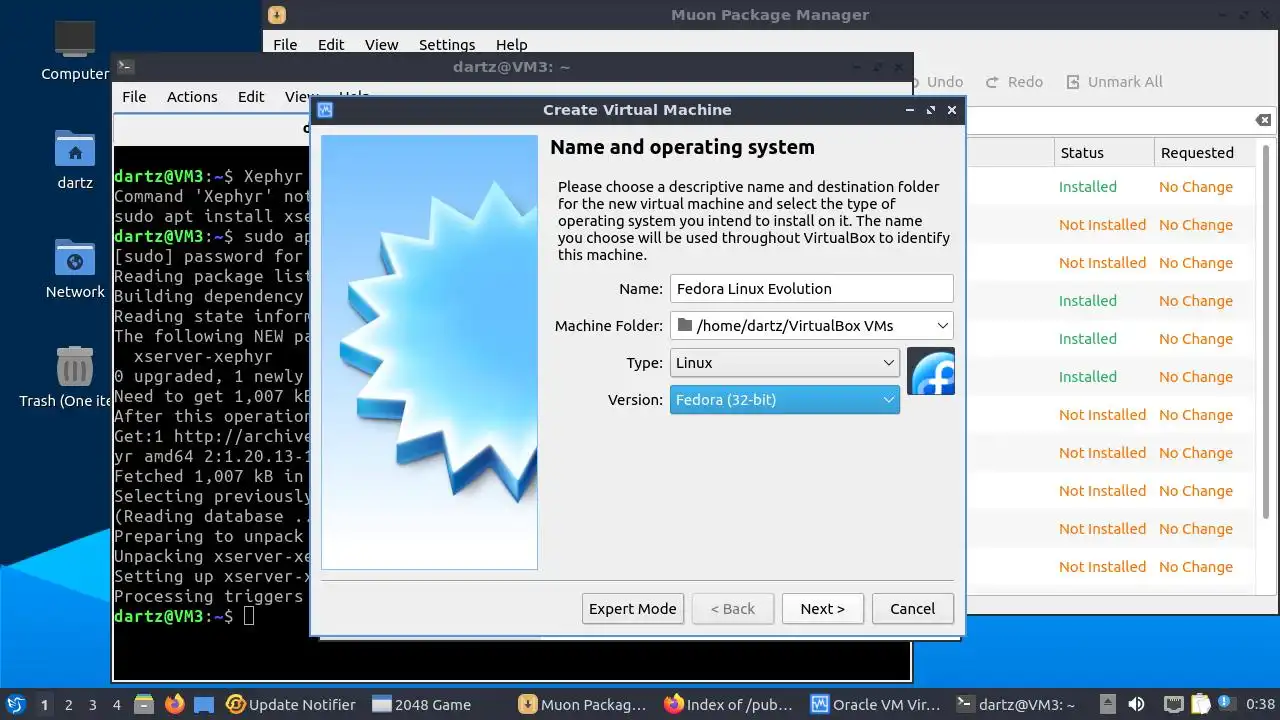The image size is (1280, 720).
Task: Open the Computer desktop icon
Action: [75, 50]
